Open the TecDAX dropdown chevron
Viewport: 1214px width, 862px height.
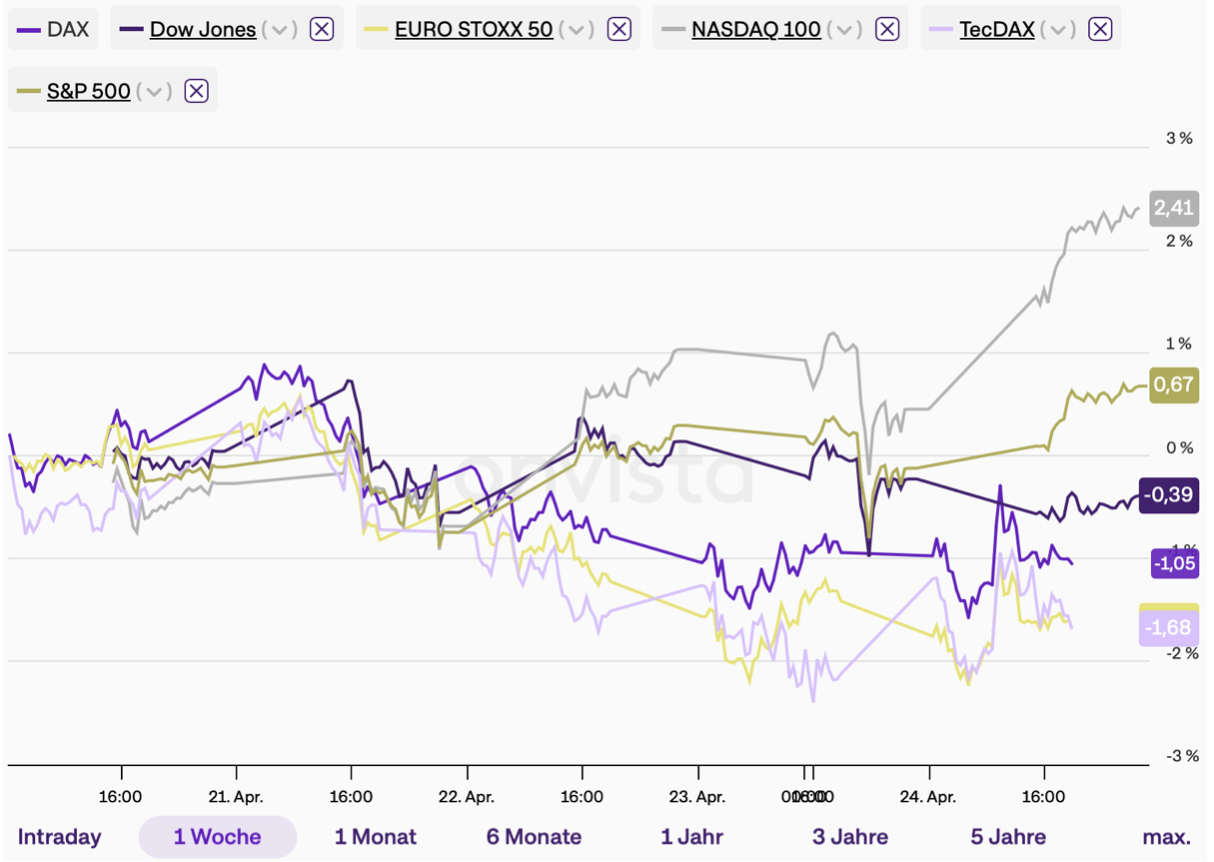pos(1059,29)
